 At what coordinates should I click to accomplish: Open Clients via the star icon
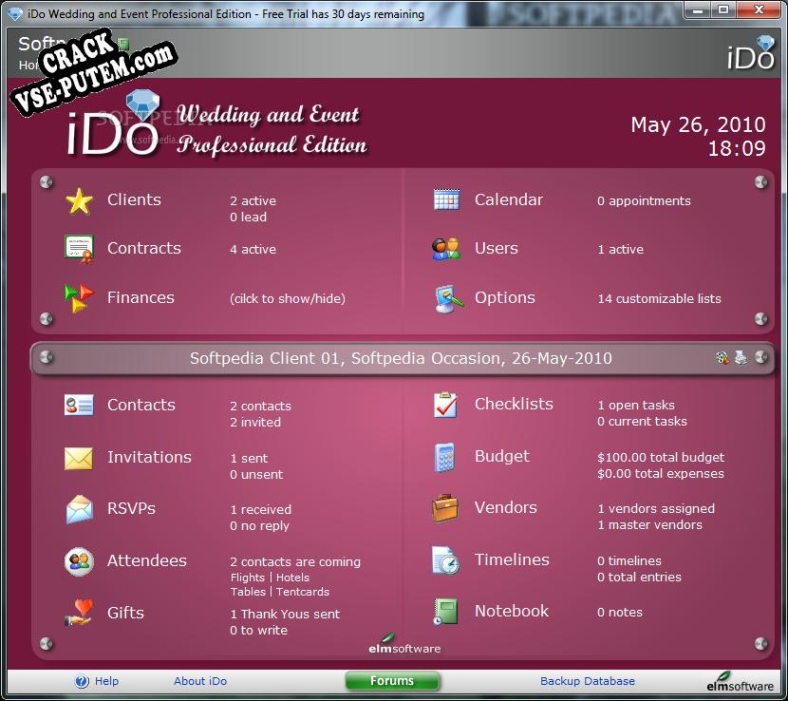point(79,201)
